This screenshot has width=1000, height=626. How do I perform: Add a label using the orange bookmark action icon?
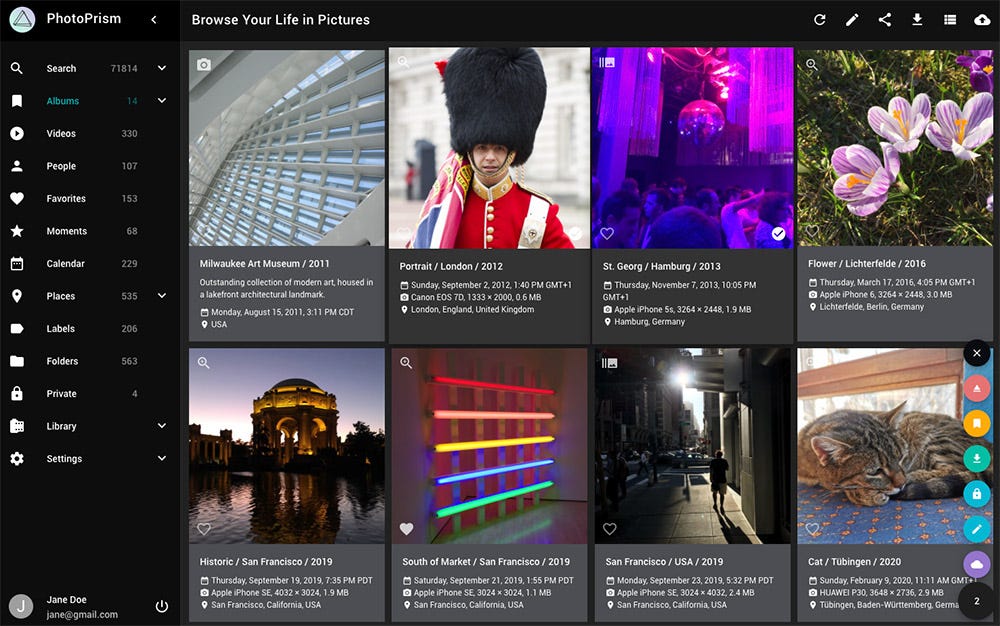click(x=976, y=423)
